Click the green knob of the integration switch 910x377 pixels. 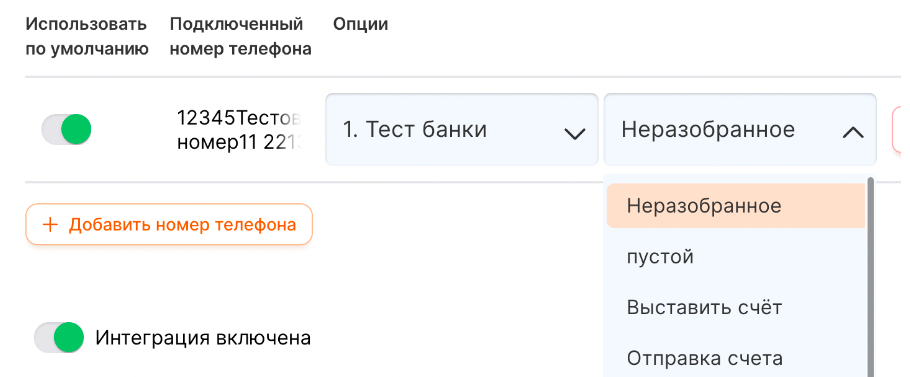pyautogui.click(x=69, y=338)
